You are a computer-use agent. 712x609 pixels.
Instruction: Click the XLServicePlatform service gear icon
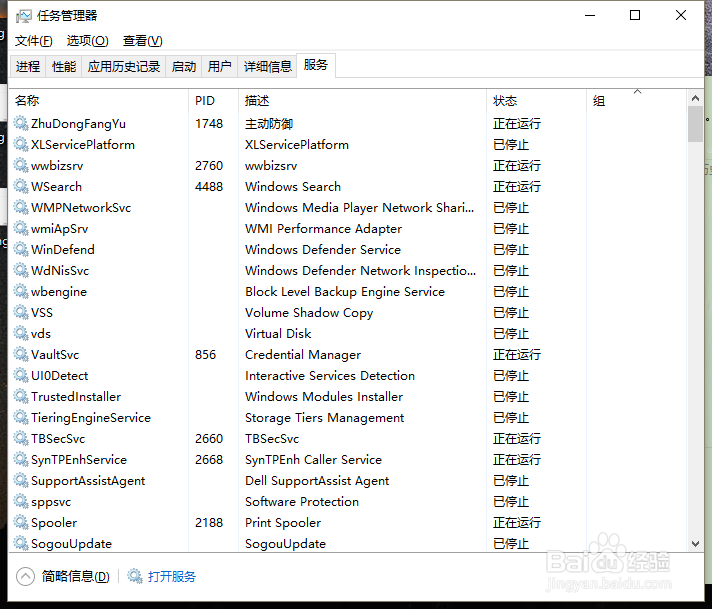tap(20, 144)
